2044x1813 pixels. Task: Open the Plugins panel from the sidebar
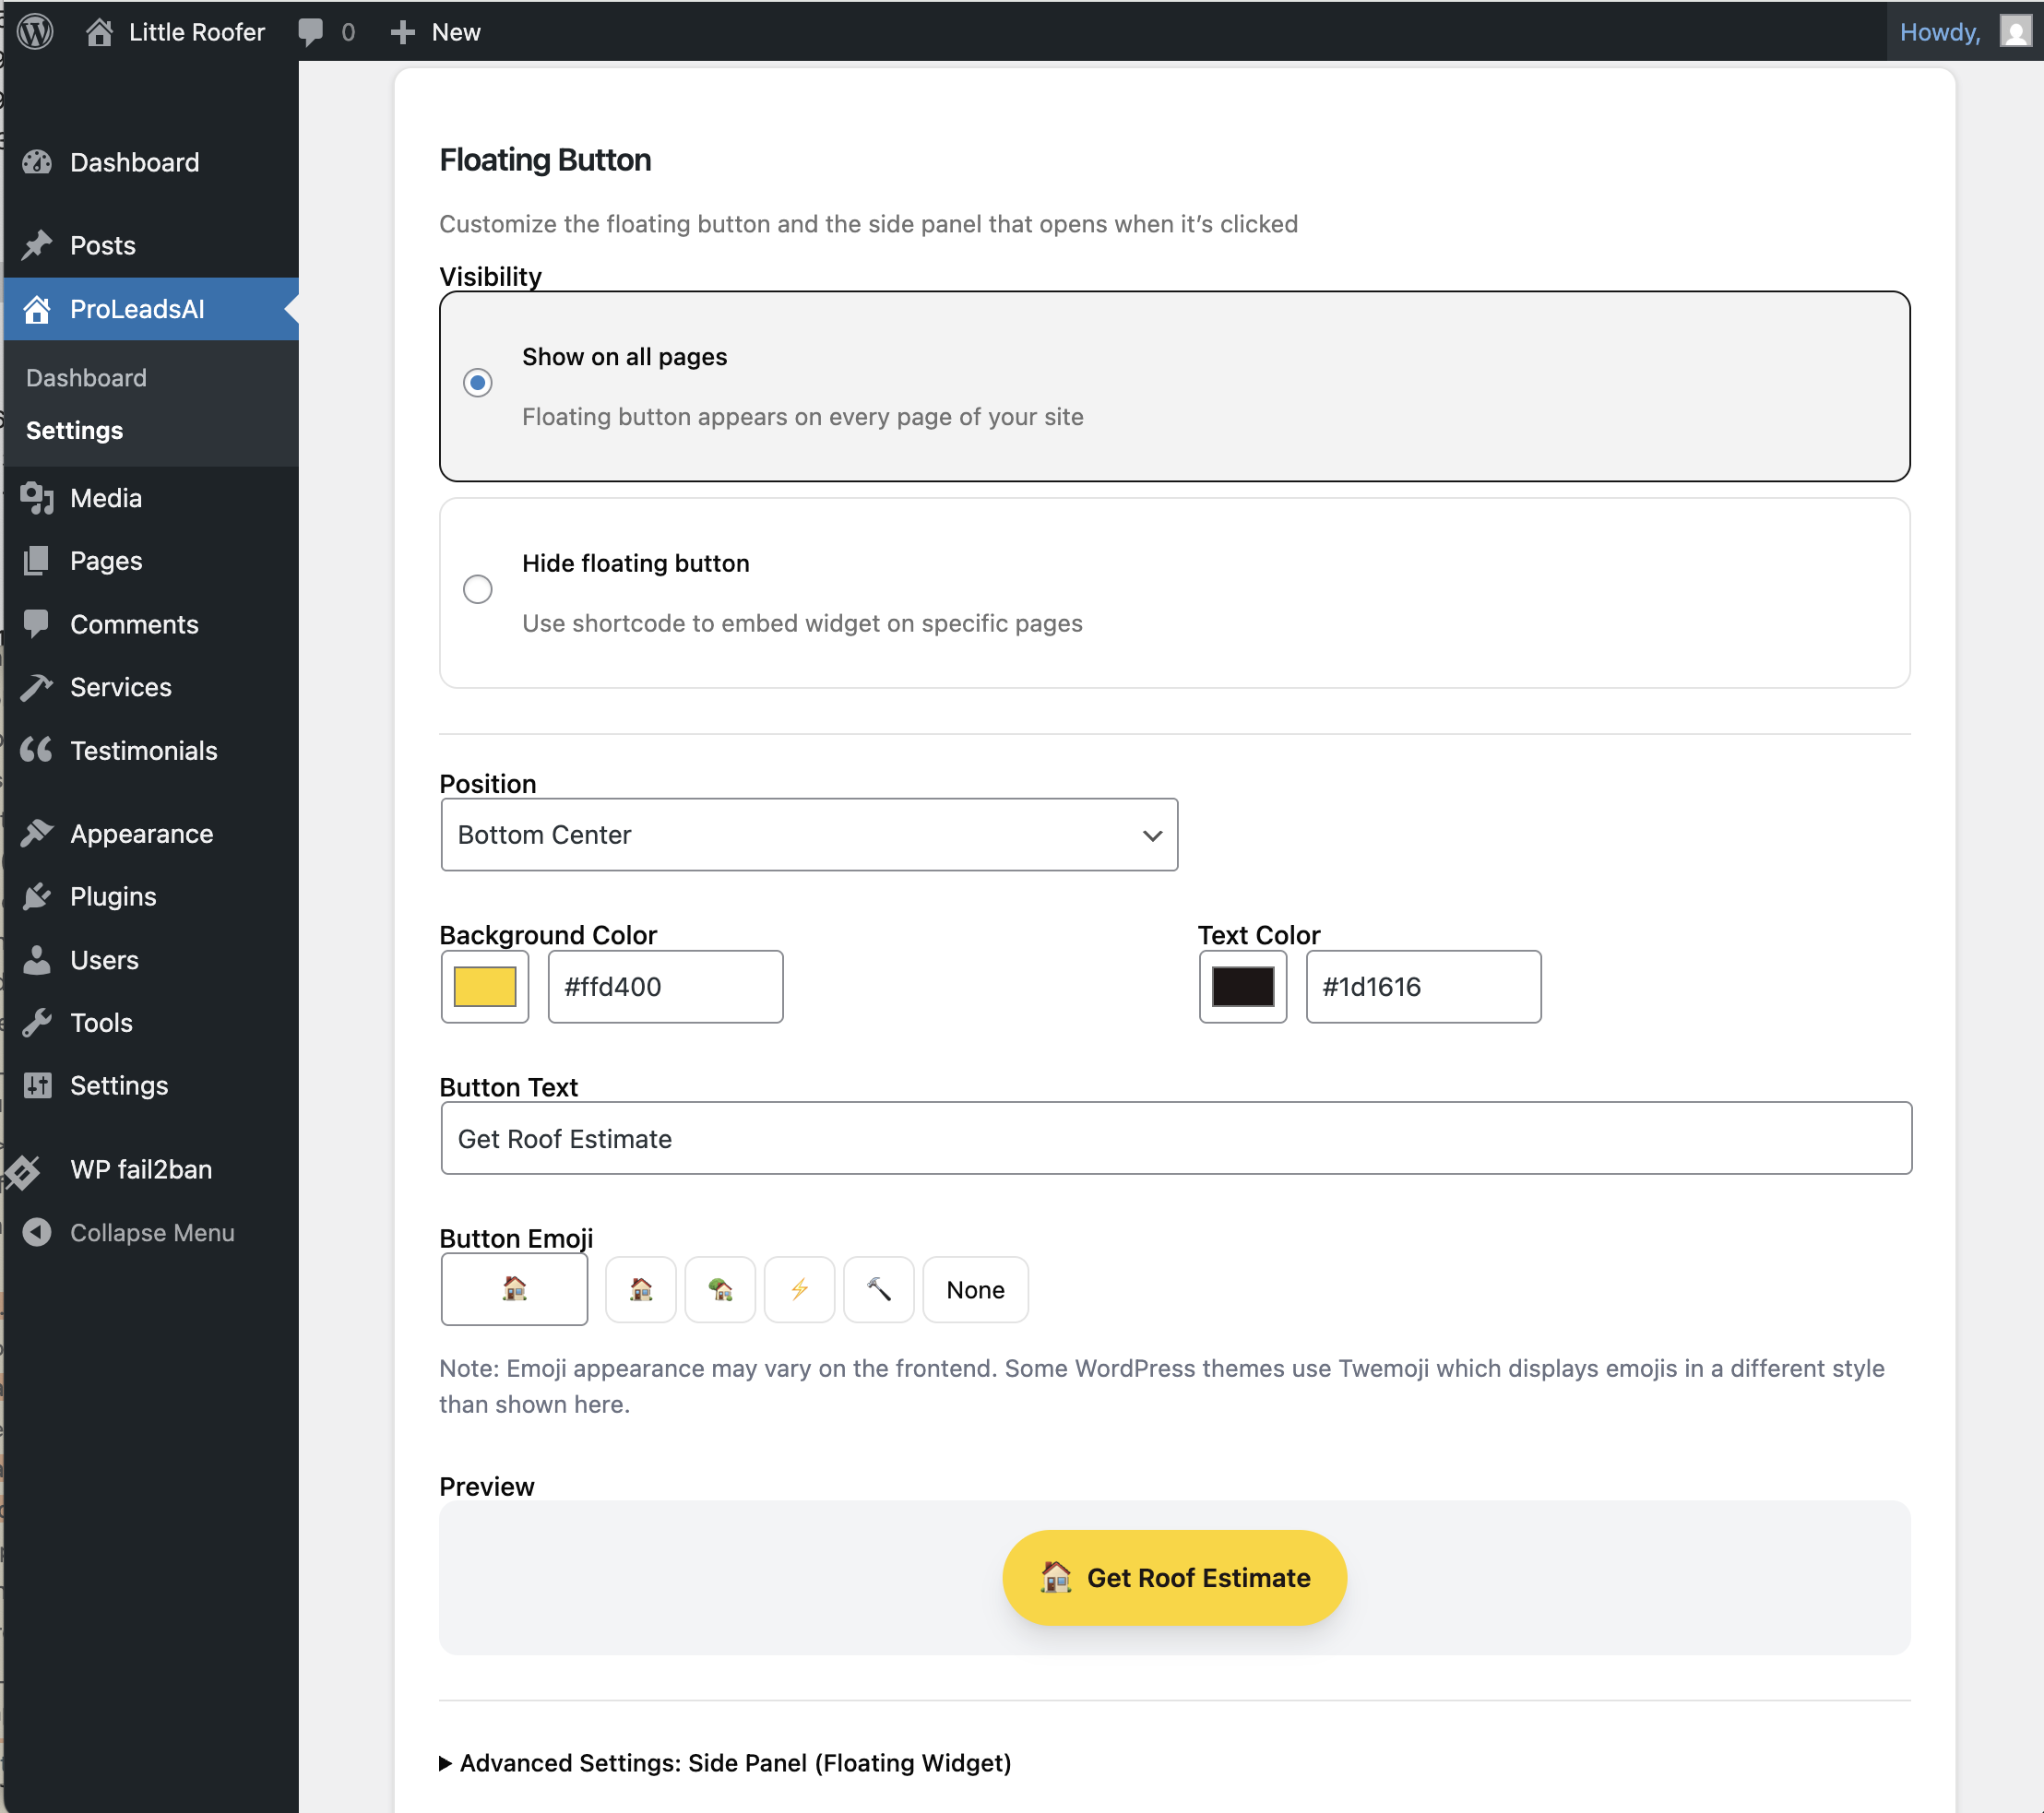pos(111,896)
